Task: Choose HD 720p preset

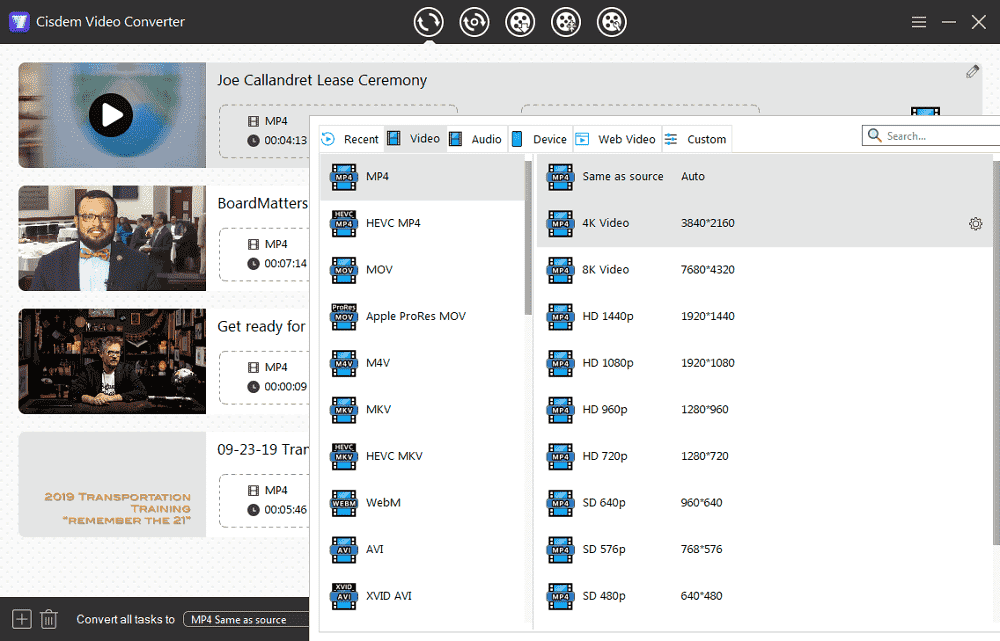Action: click(x=765, y=456)
